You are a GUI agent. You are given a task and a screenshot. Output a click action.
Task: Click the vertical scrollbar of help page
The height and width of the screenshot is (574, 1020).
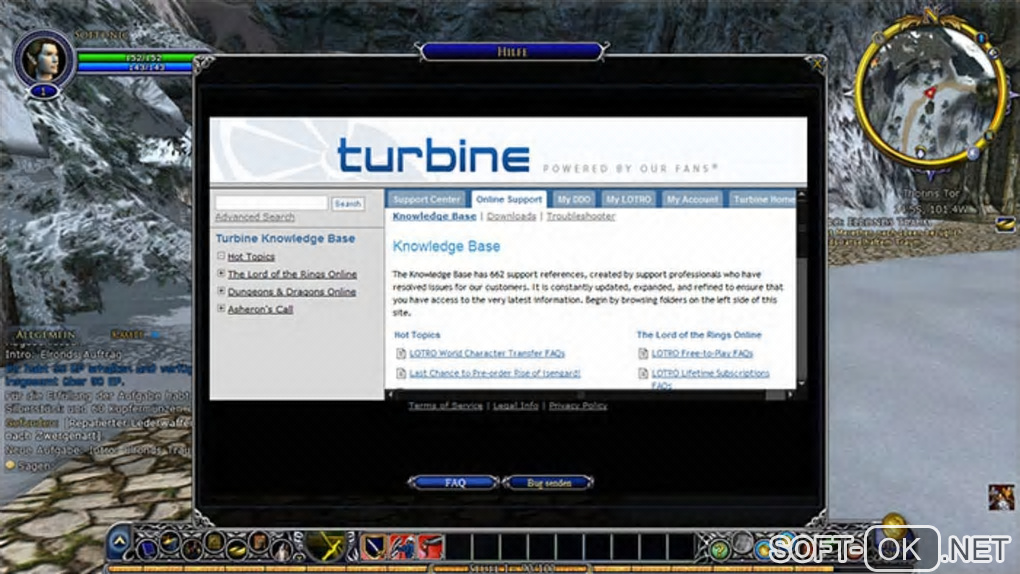[x=801, y=289]
